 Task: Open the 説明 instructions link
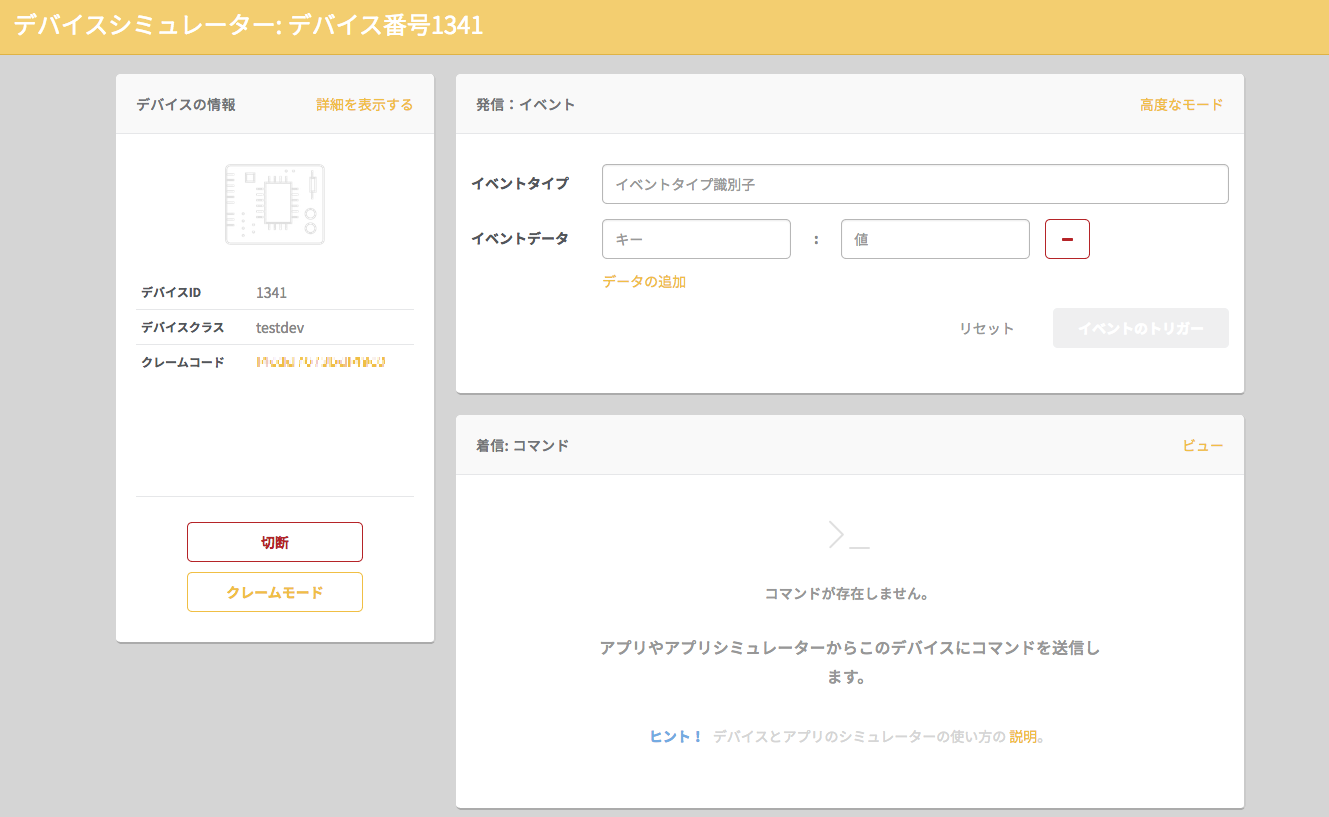pyautogui.click(x=1023, y=736)
